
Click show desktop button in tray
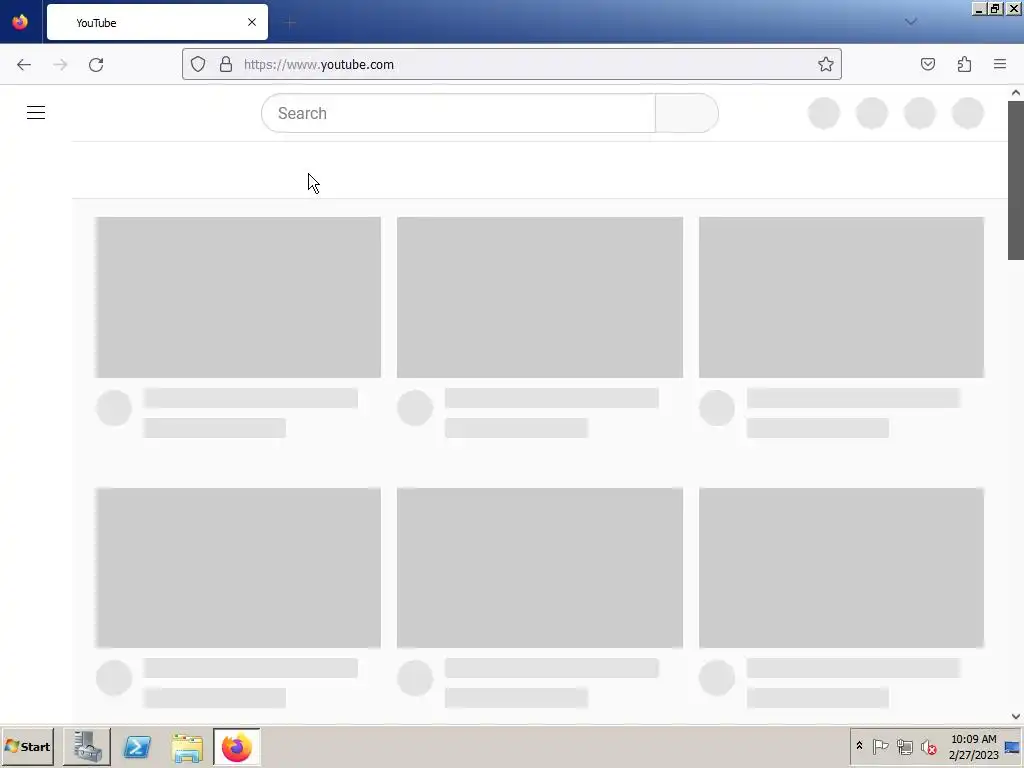pos(1012,747)
